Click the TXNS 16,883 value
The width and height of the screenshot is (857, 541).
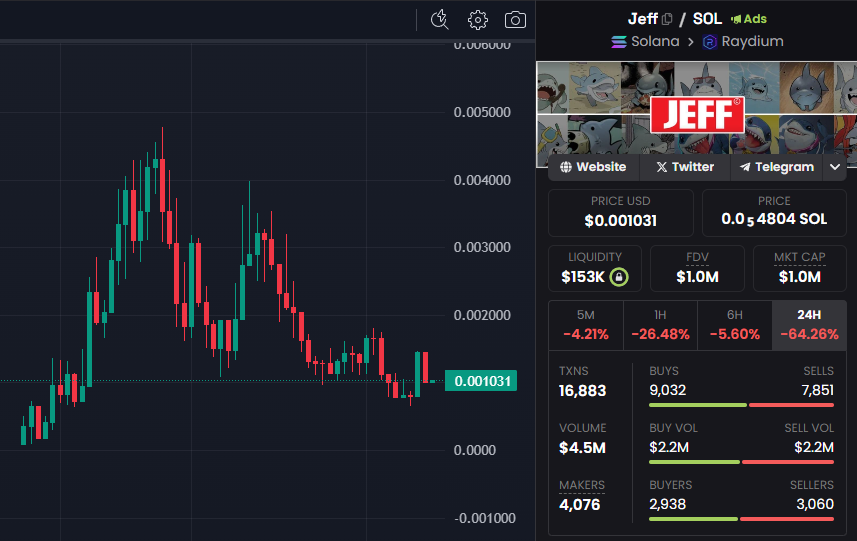click(582, 391)
